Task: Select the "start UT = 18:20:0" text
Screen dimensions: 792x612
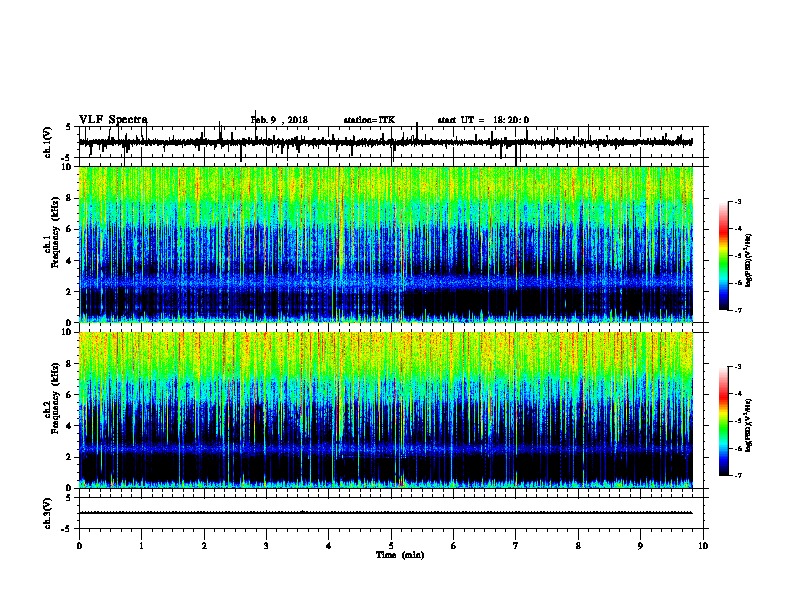Action: pos(483,120)
